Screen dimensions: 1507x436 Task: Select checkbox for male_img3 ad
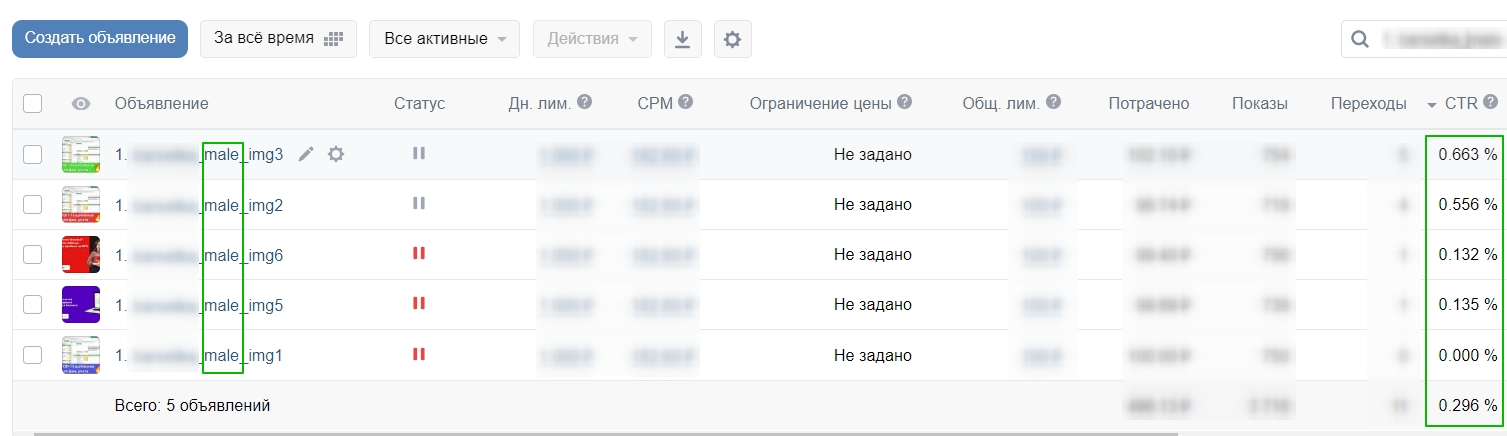pyautogui.click(x=33, y=154)
